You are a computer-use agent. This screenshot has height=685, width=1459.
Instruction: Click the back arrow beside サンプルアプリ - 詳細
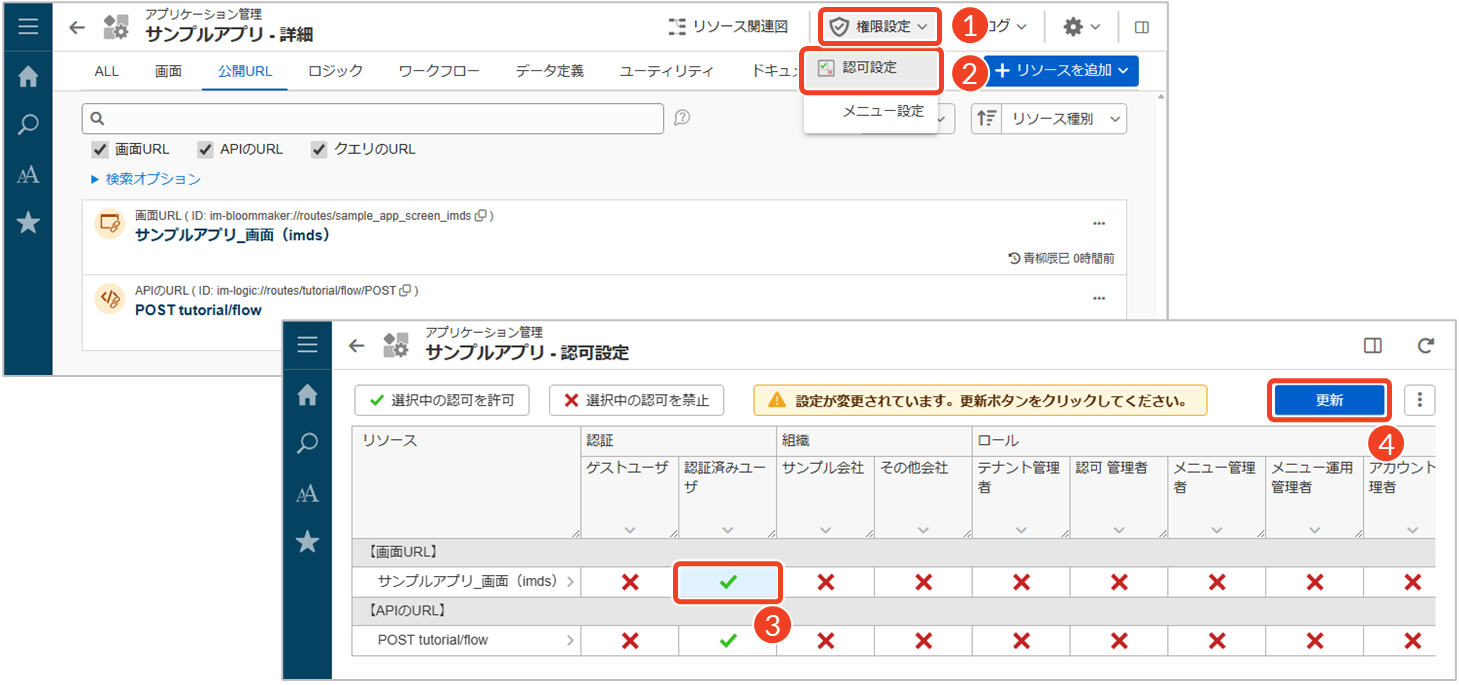coord(77,27)
